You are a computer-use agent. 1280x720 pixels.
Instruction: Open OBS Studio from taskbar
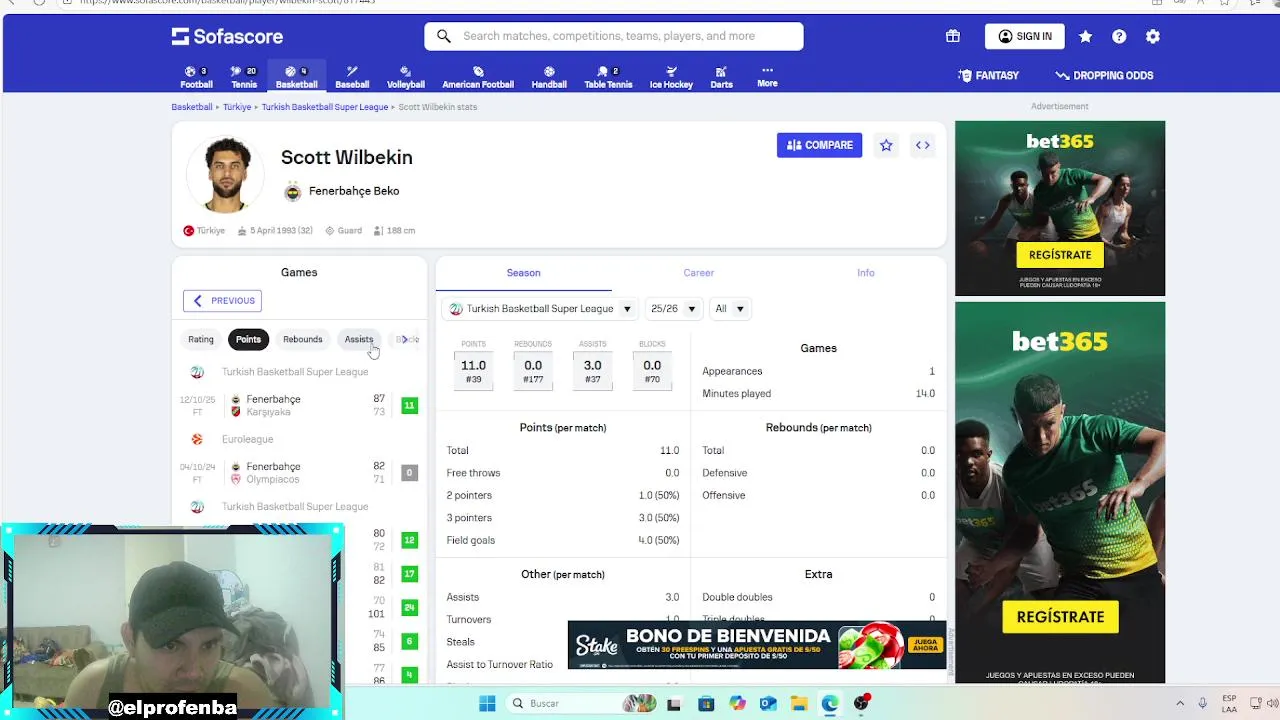click(861, 703)
